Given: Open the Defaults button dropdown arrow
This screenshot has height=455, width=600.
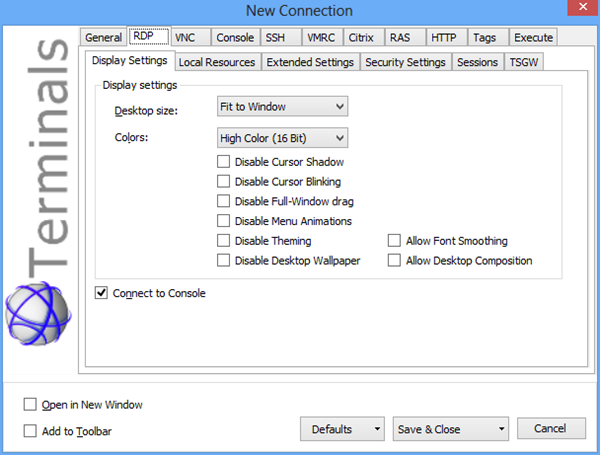Looking at the screenshot, I should point(377,429).
